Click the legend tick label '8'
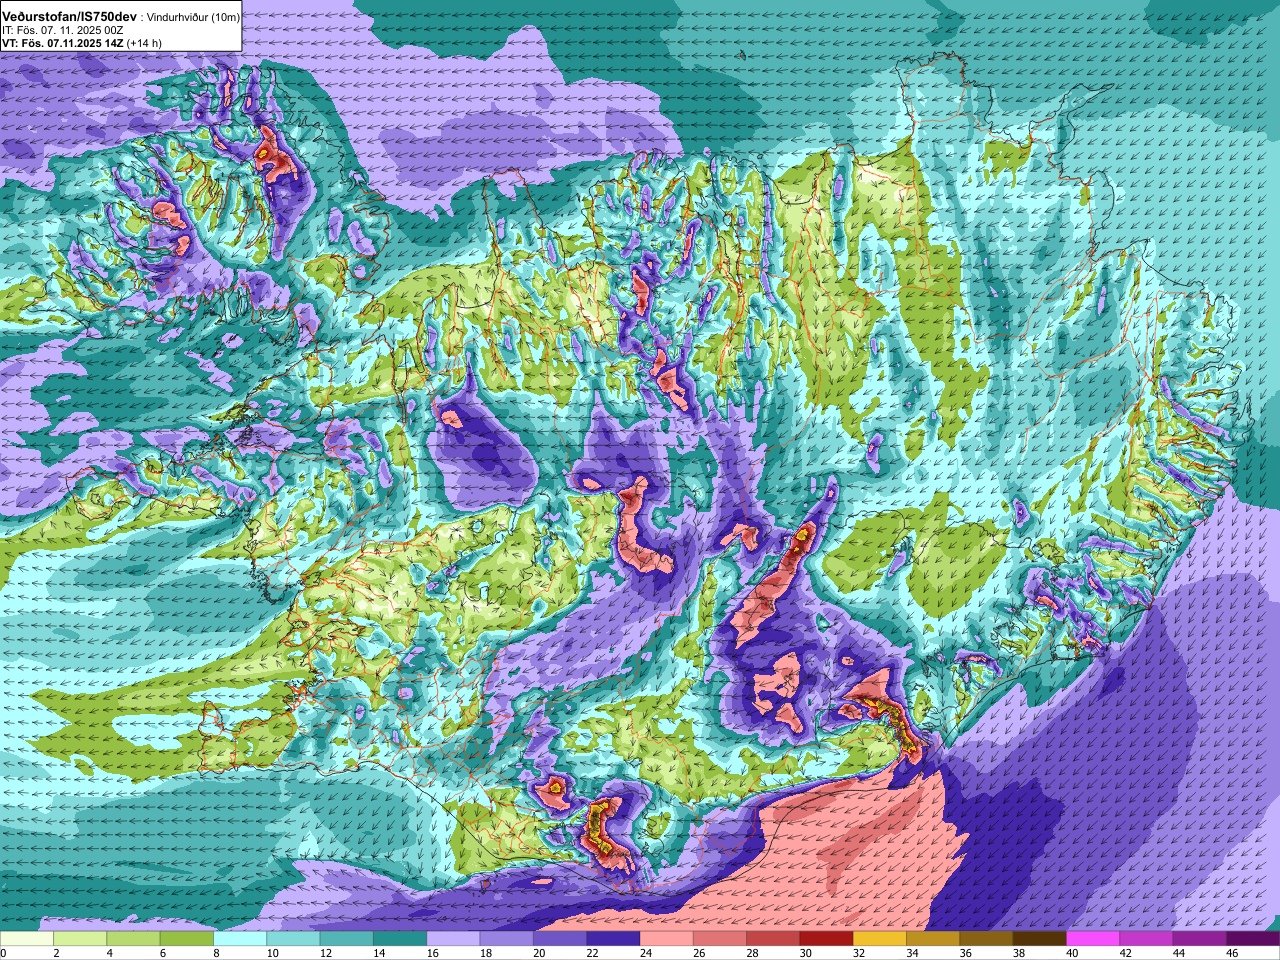Viewport: 1280px width, 960px height. click(216, 953)
